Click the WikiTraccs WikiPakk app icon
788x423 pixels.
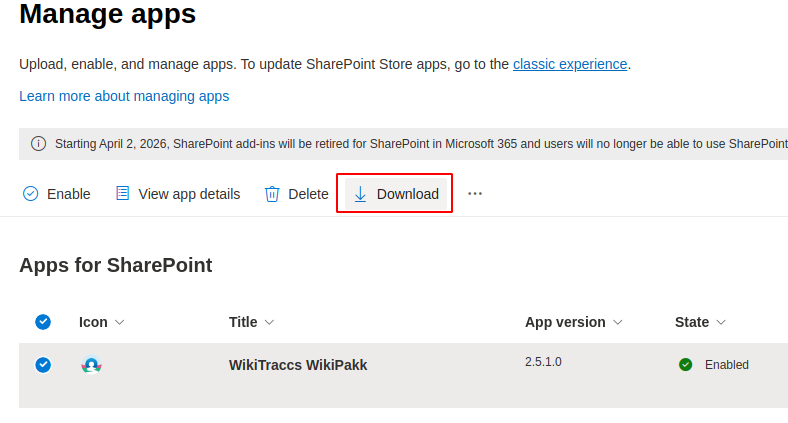tap(91, 365)
